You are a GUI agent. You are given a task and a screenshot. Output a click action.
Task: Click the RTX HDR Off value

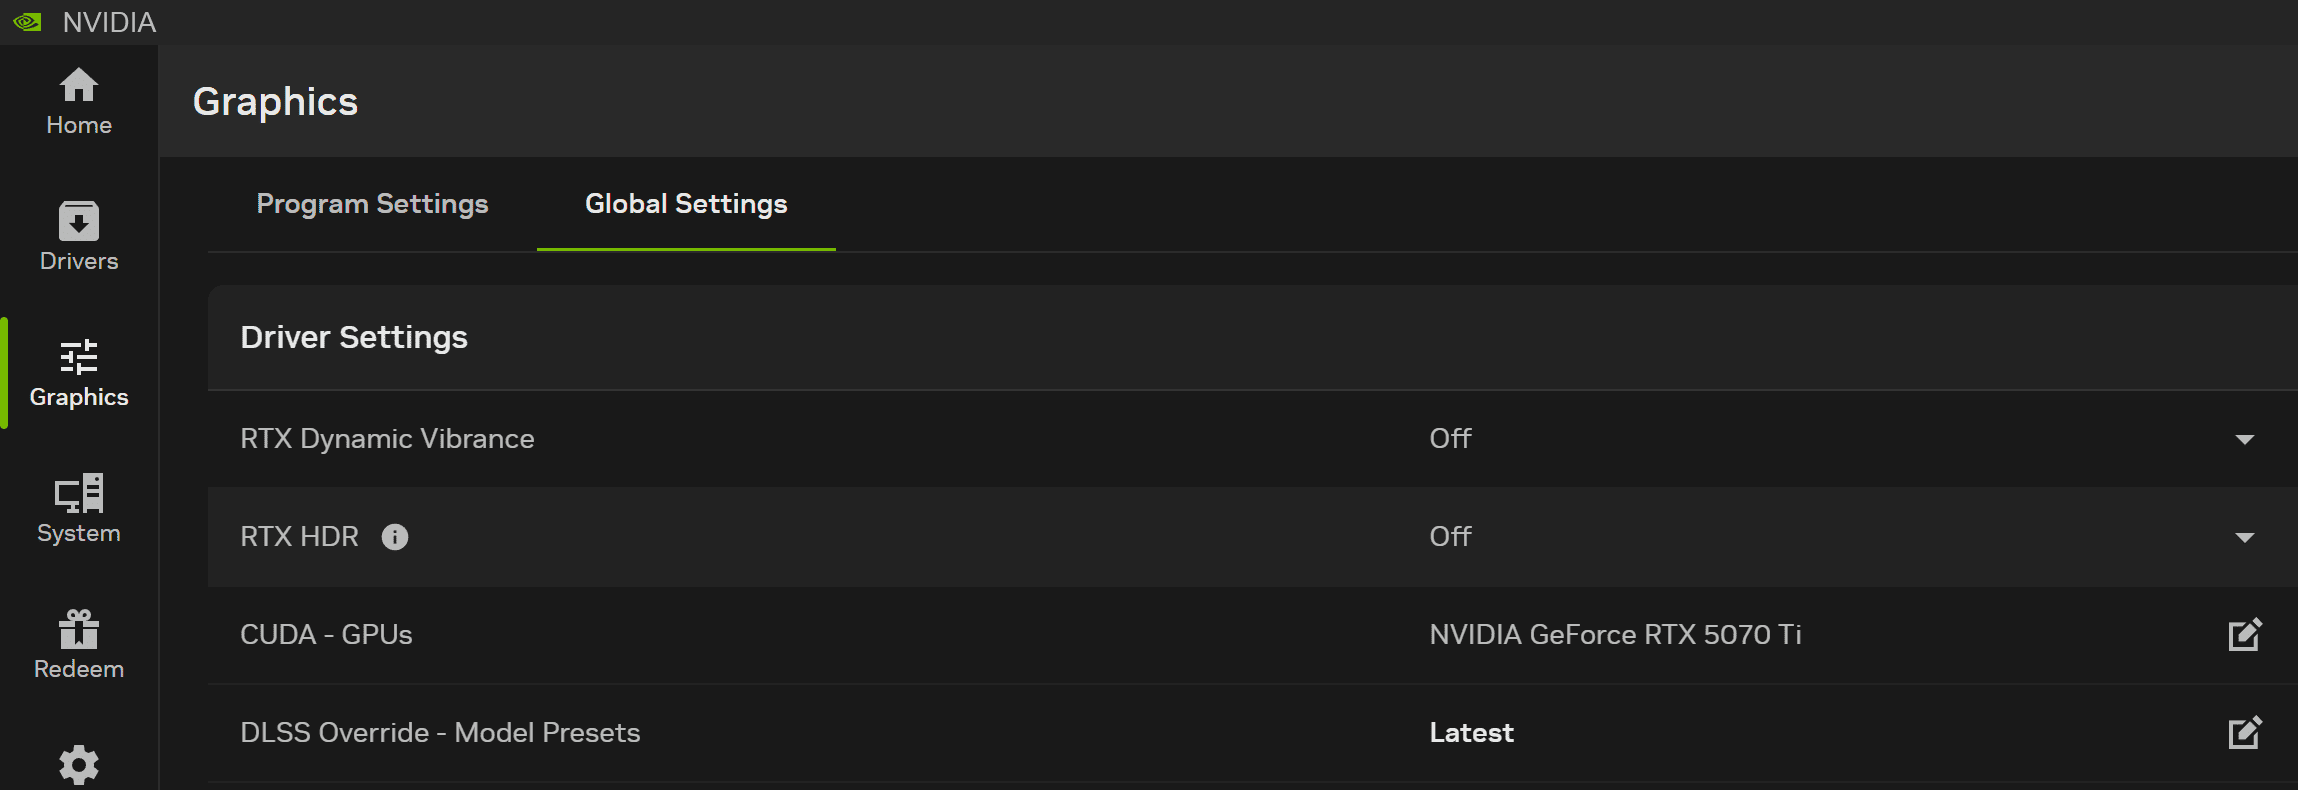pyautogui.click(x=1450, y=537)
